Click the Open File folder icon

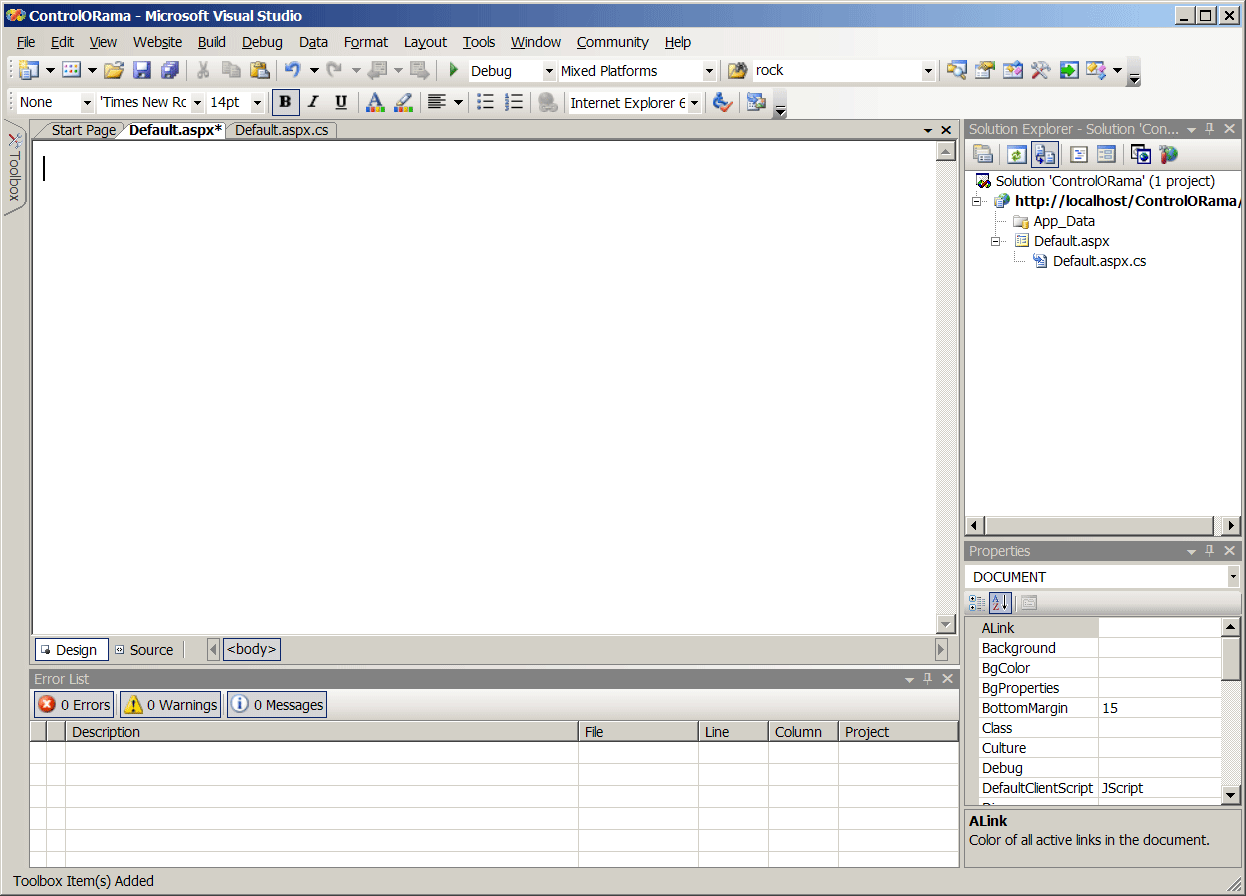pyautogui.click(x=114, y=70)
